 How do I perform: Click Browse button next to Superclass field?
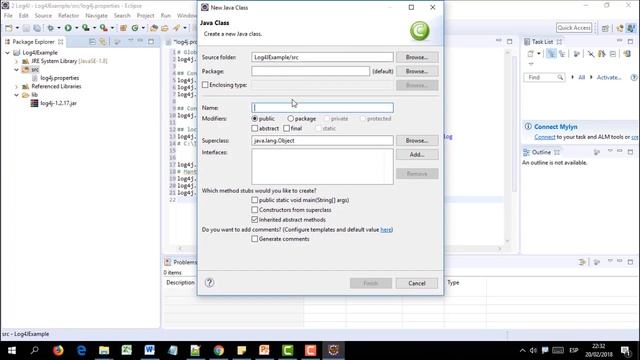coord(417,140)
